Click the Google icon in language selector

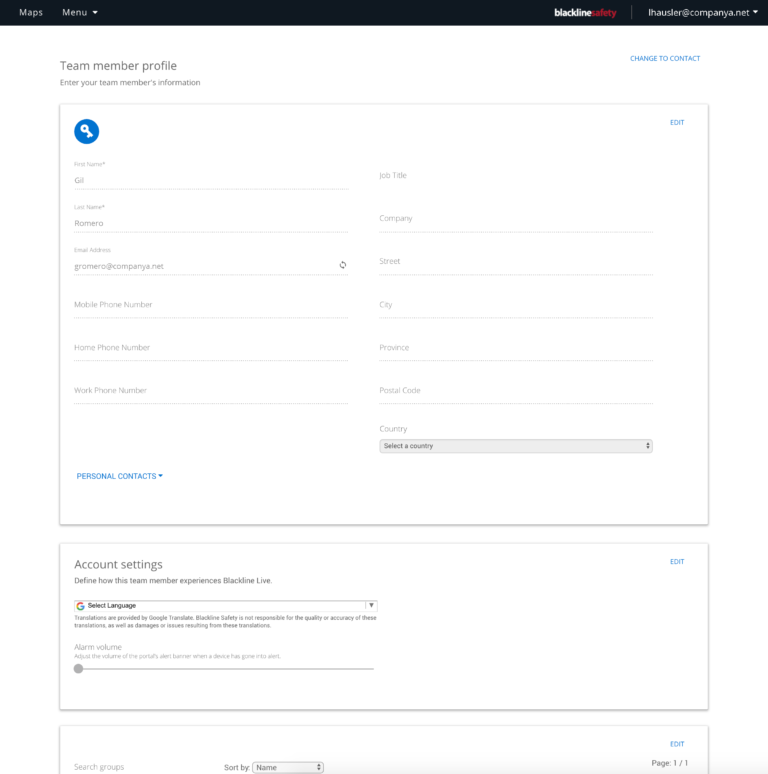(81, 606)
